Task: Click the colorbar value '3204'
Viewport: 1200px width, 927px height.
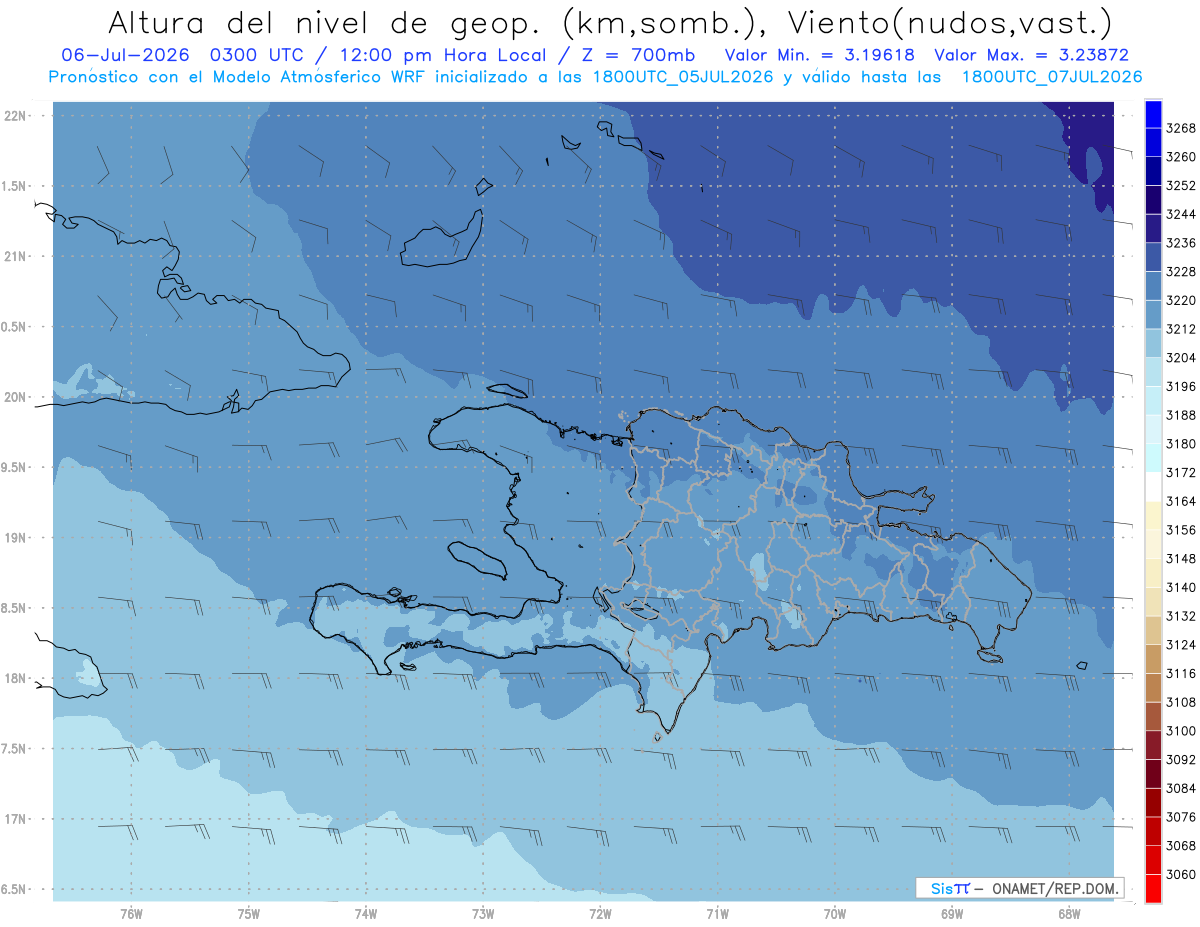Action: point(1181,357)
